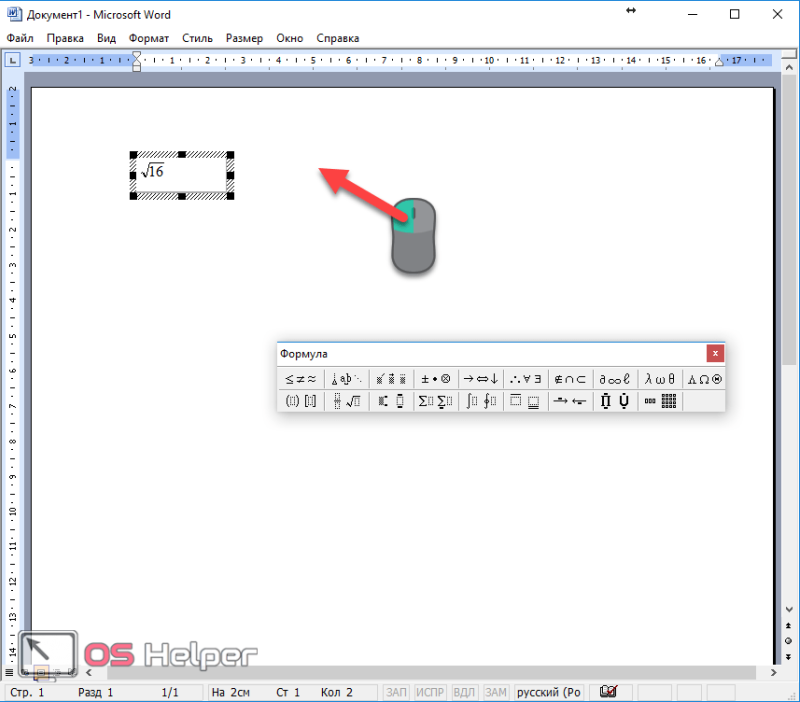This screenshot has width=800, height=702.
Task: Click the tab stop type selector
Action: point(12,60)
